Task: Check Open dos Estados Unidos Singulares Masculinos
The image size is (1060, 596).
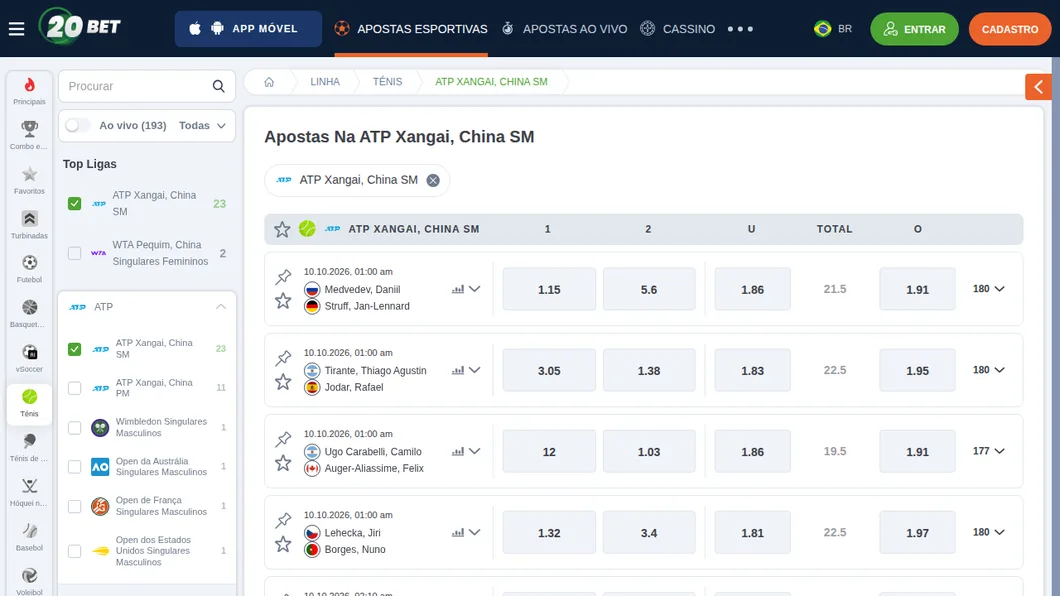Action: coord(74,551)
